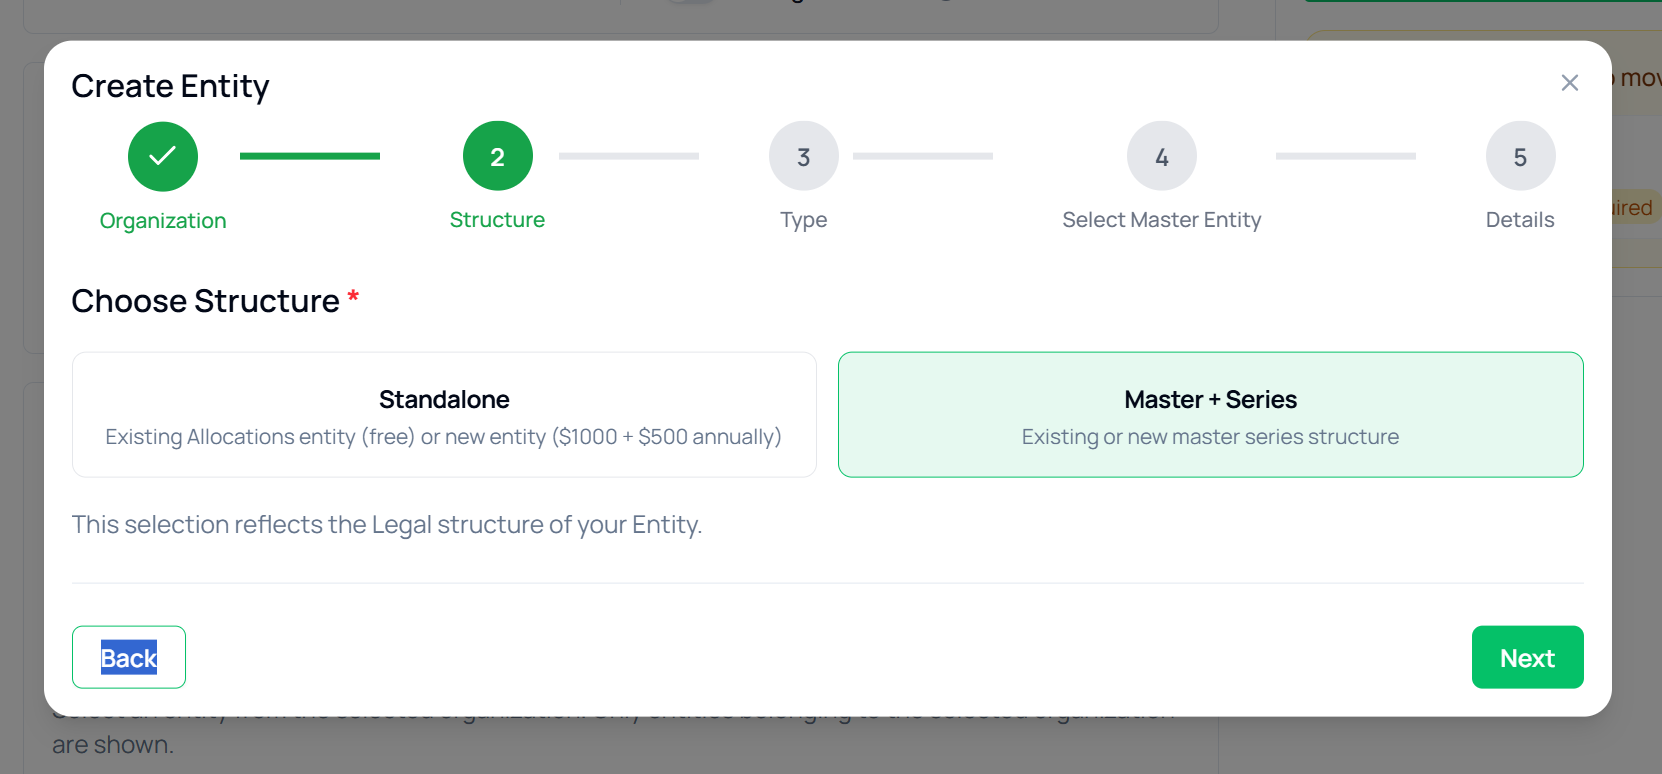Click the Choose Structure heading
The width and height of the screenshot is (1662, 774).
point(205,301)
